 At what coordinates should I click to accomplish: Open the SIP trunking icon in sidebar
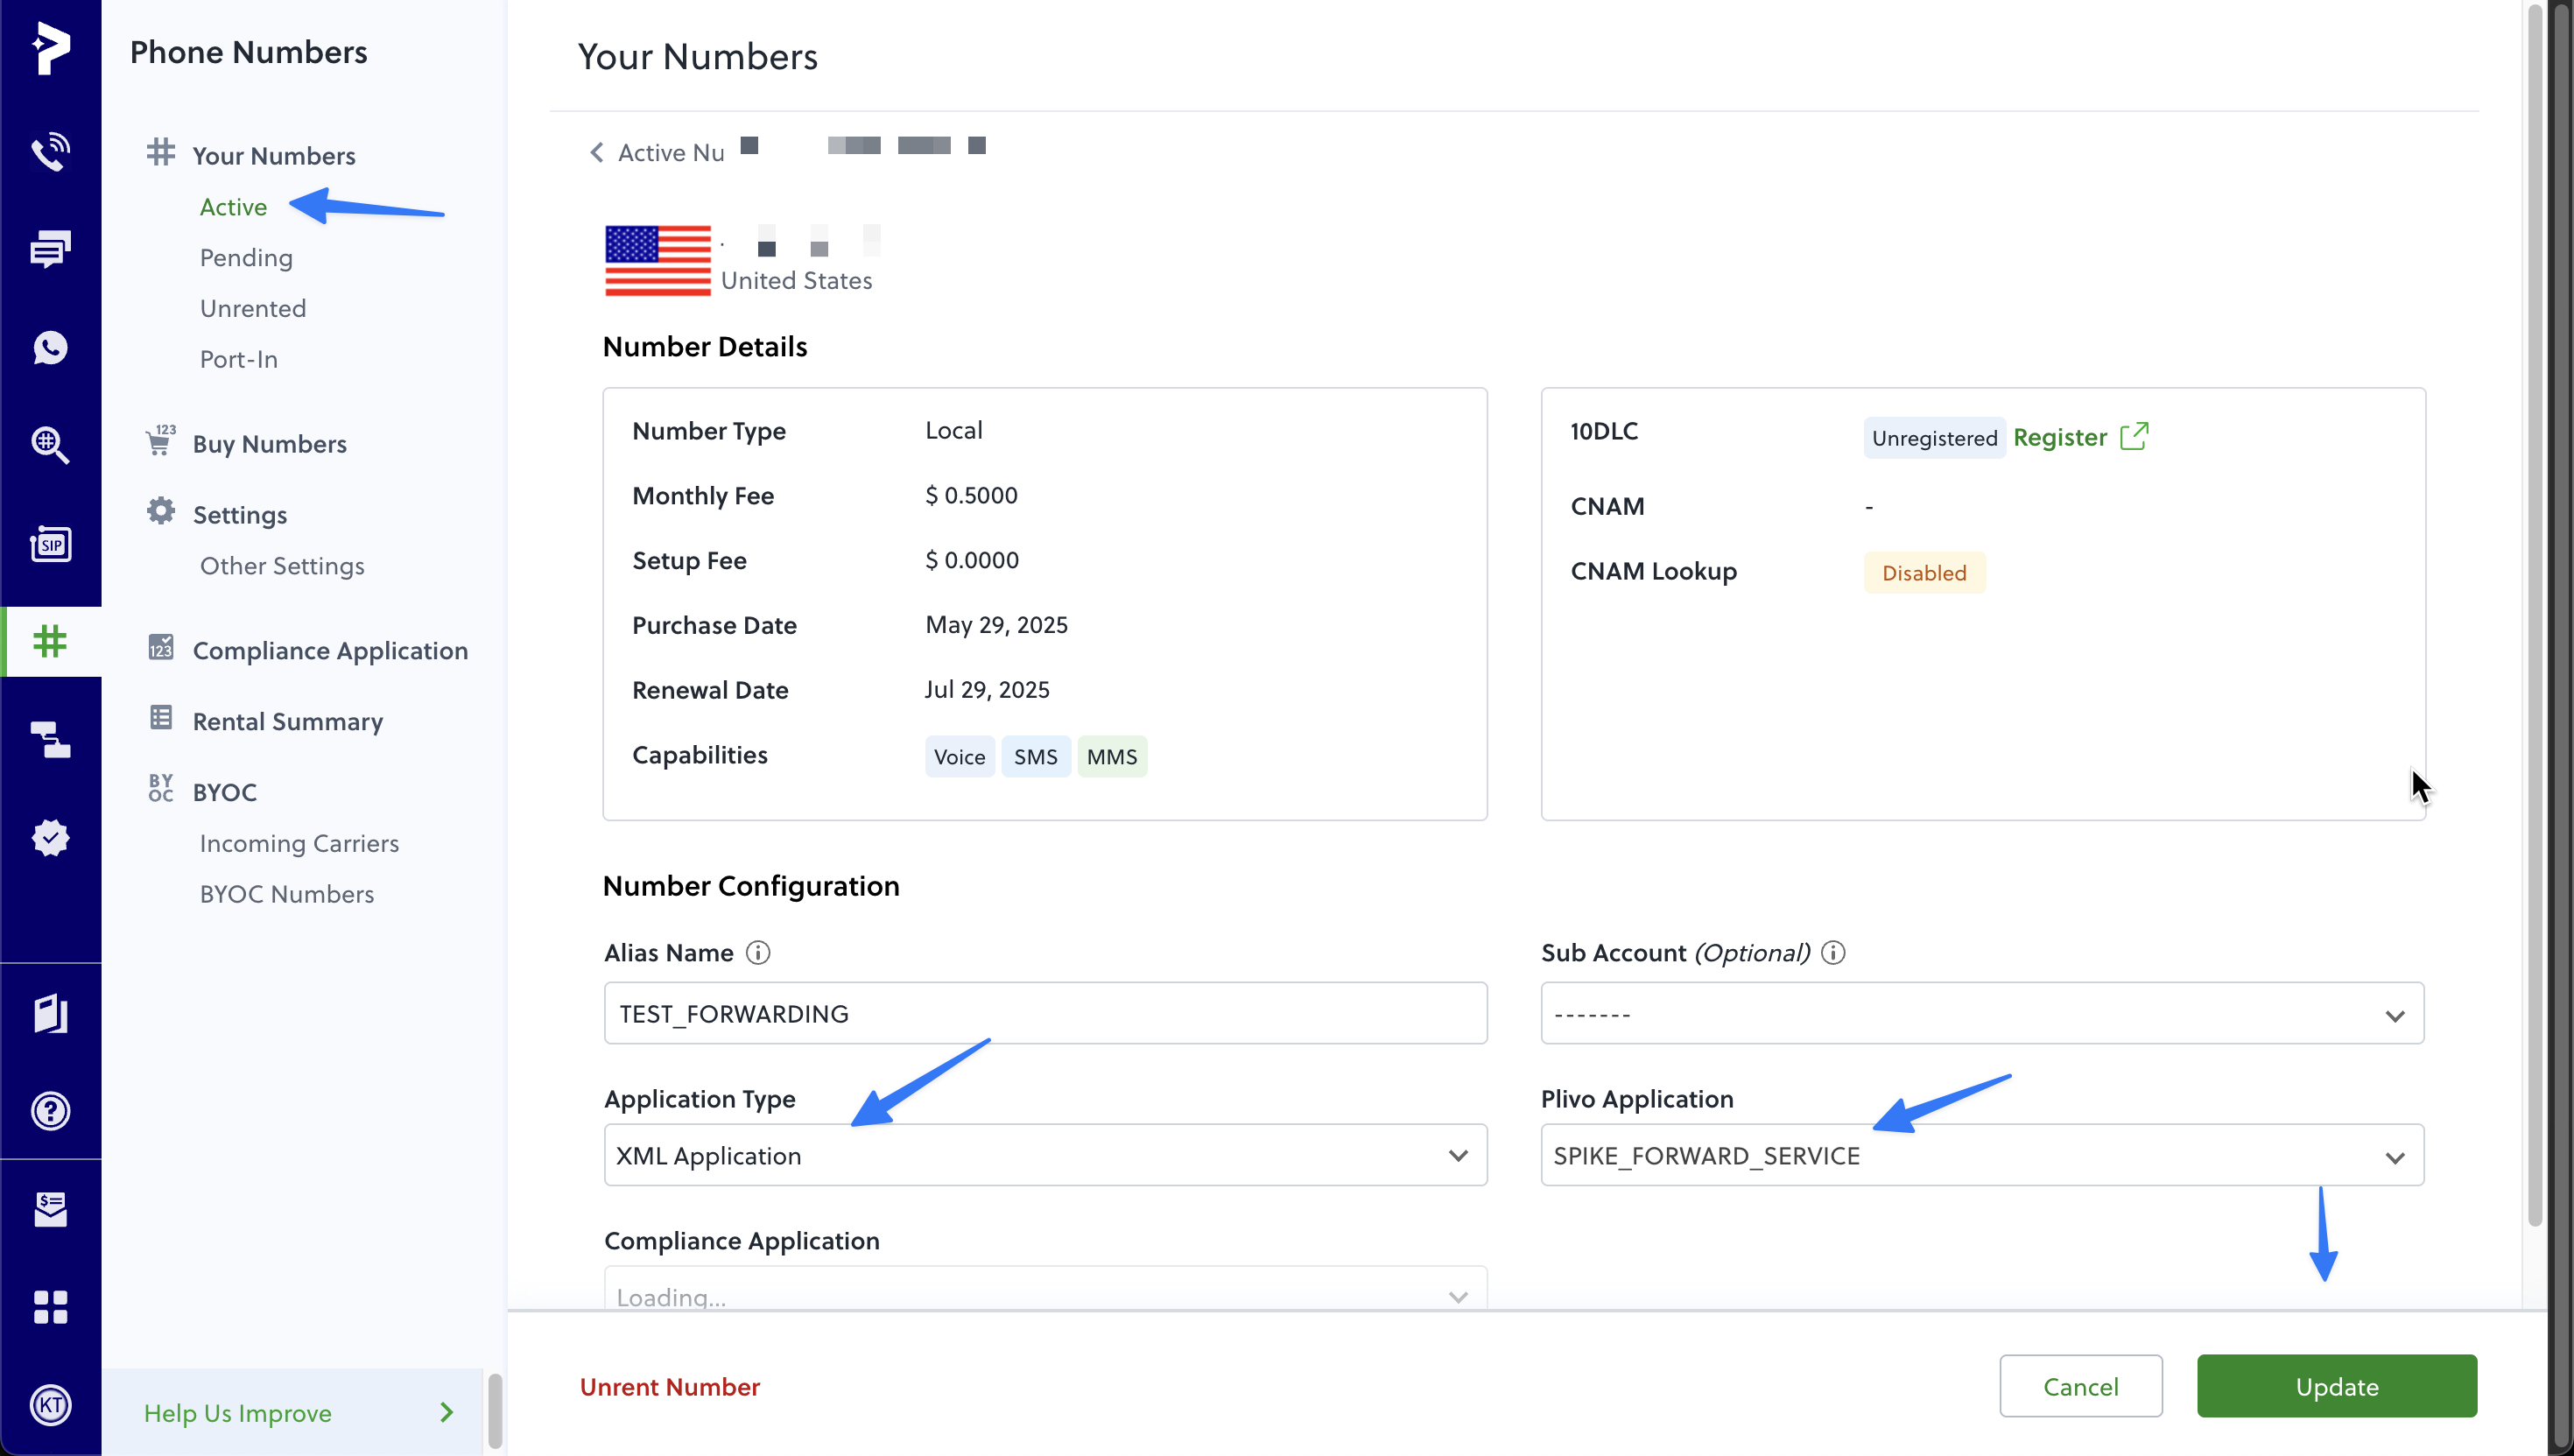[50, 544]
